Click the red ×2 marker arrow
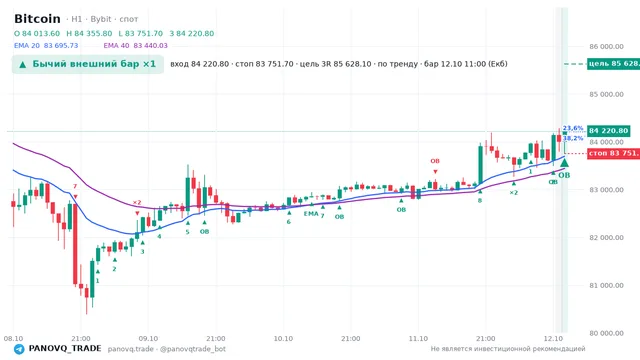 click(x=137, y=213)
